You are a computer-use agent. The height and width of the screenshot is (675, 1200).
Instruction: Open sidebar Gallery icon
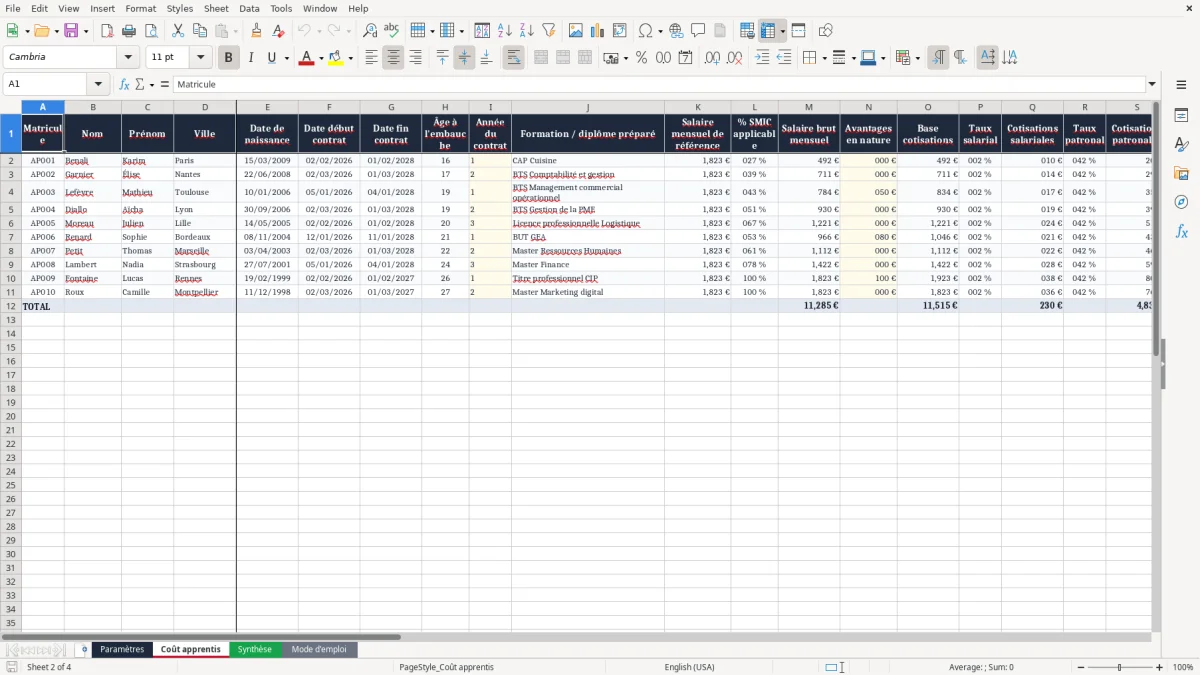coord(1181,174)
